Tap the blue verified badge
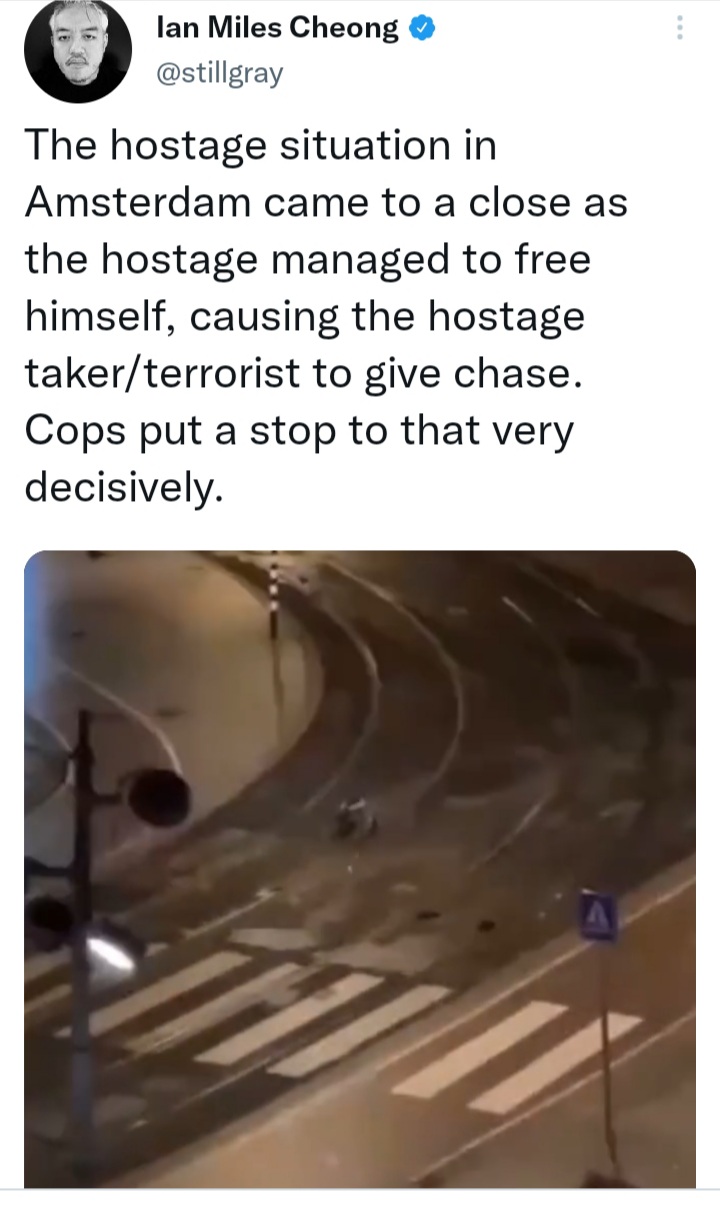 click(x=421, y=29)
